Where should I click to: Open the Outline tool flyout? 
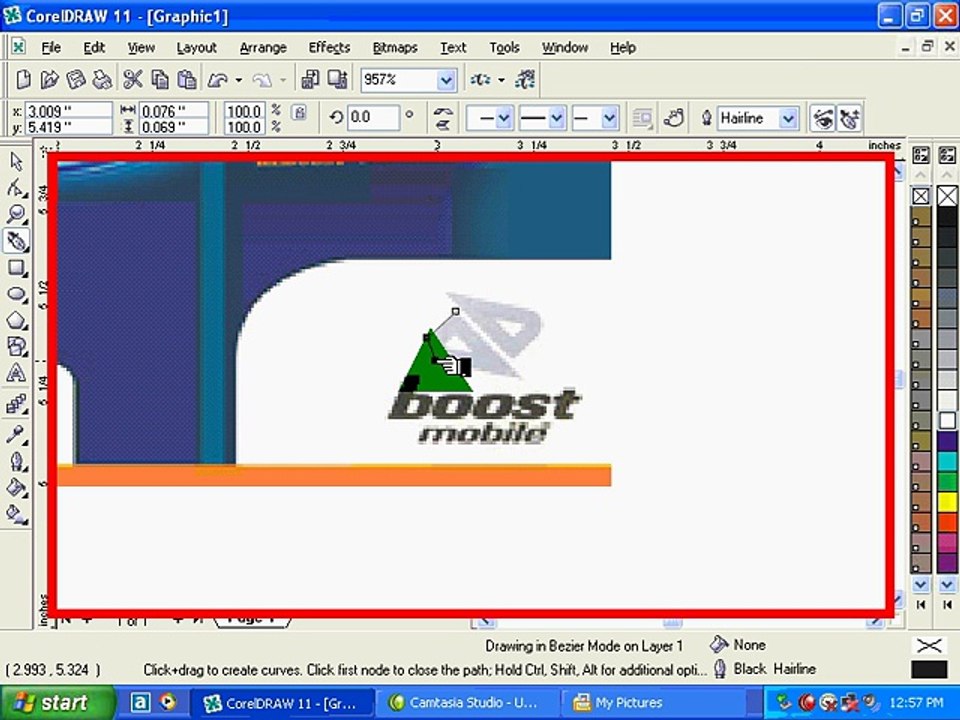tap(16, 461)
